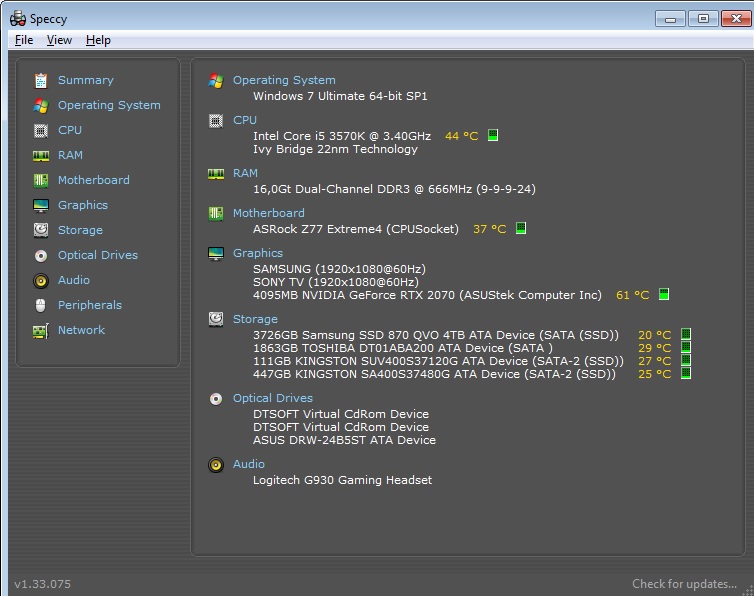Click the temperature indicator for TOSHIBA DT01ABA200
Image resolution: width=754 pixels, height=596 pixels.
pyautogui.click(x=686, y=347)
